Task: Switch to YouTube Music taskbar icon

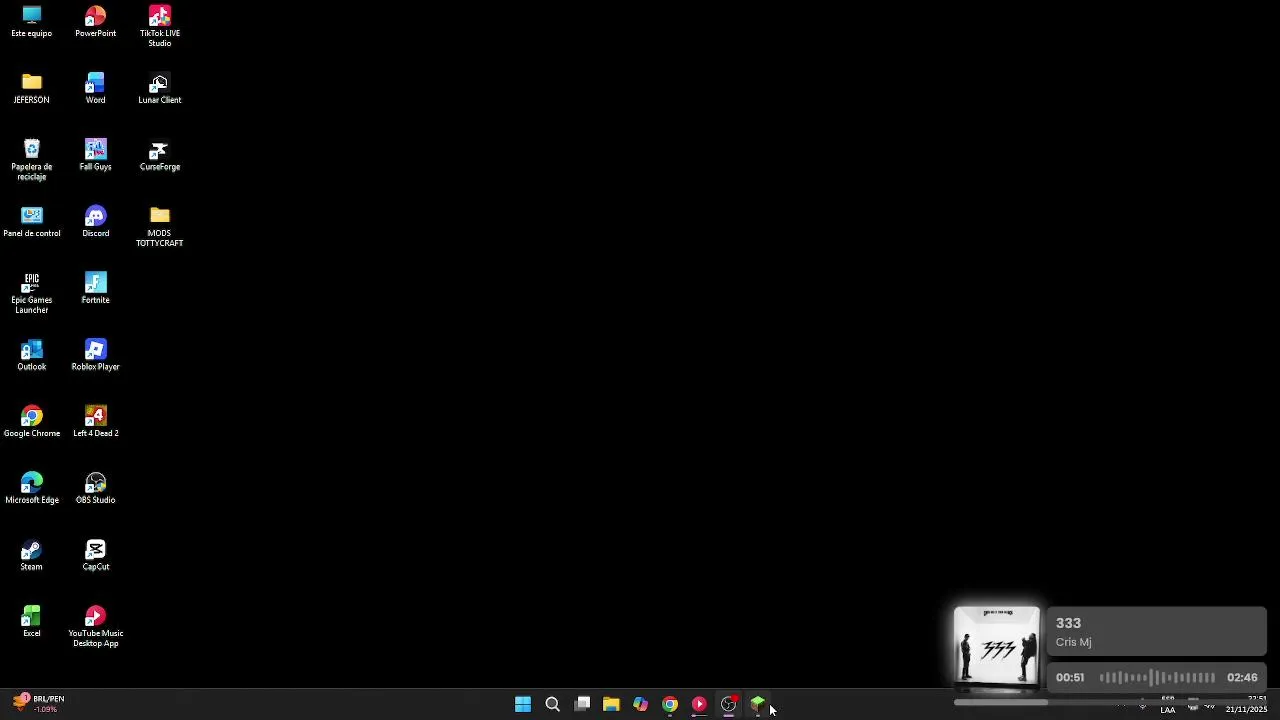Action: coord(699,704)
